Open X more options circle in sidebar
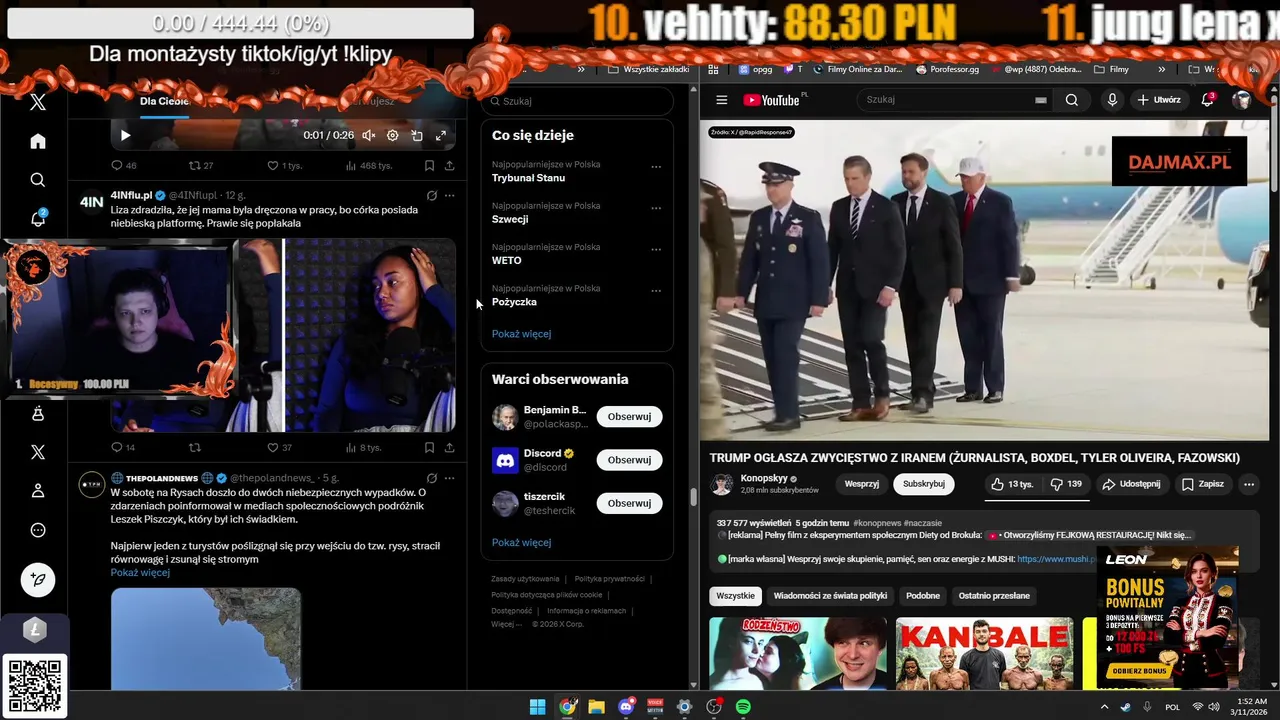This screenshot has height=720, width=1280. (38, 530)
